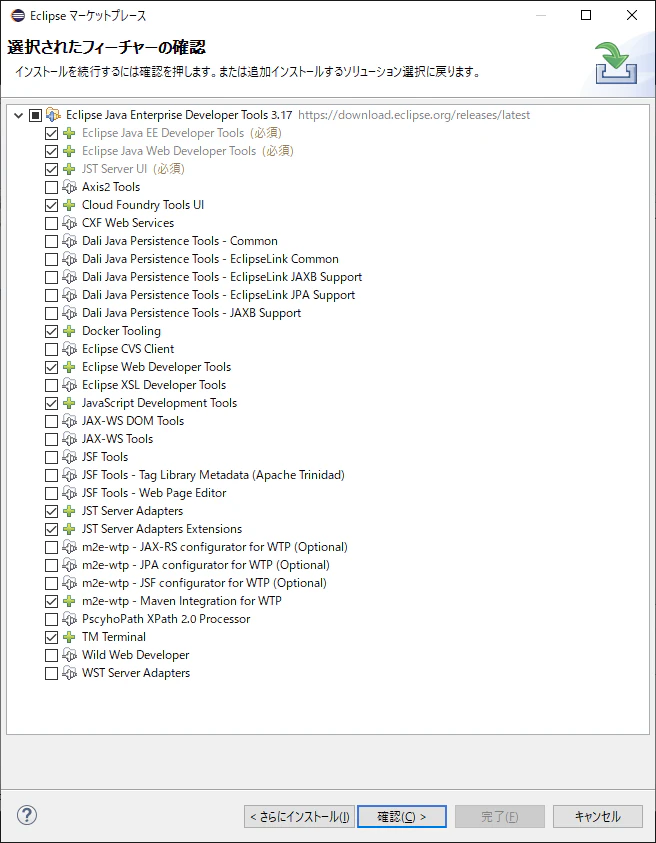656x843 pixels.
Task: Click the Eclipse Java Enterprise Developer Tools package icon
Action: (x=53, y=115)
